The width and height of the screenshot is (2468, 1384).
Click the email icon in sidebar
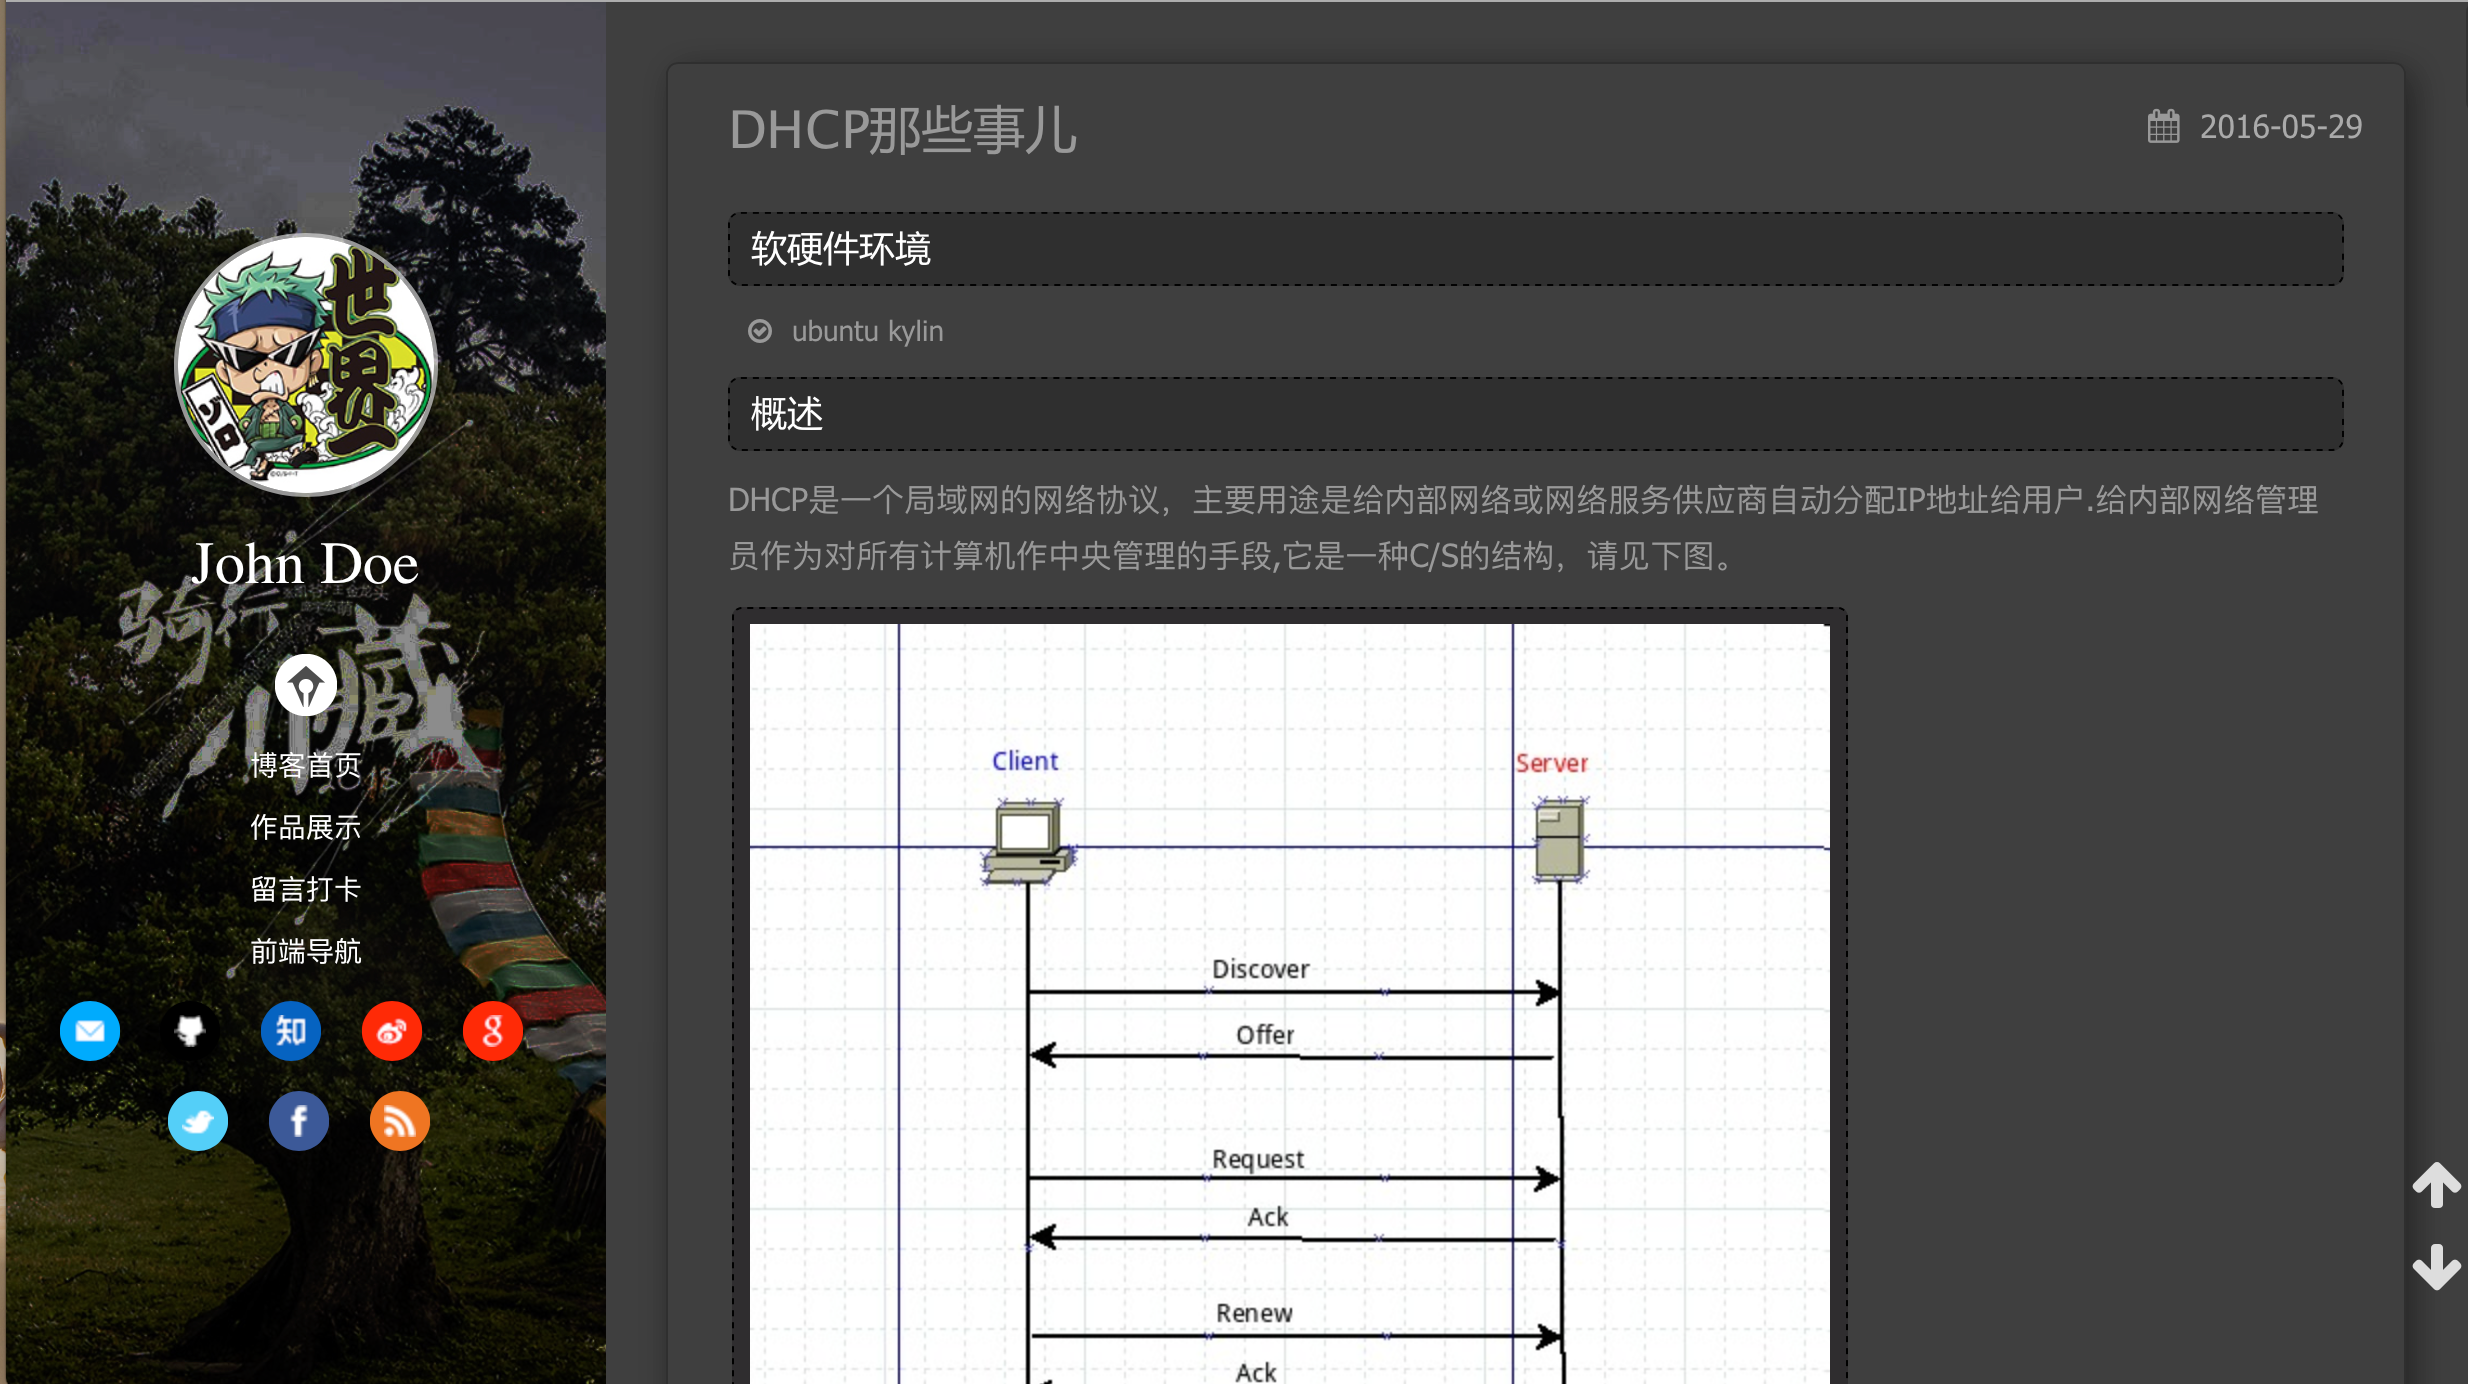[x=90, y=1031]
